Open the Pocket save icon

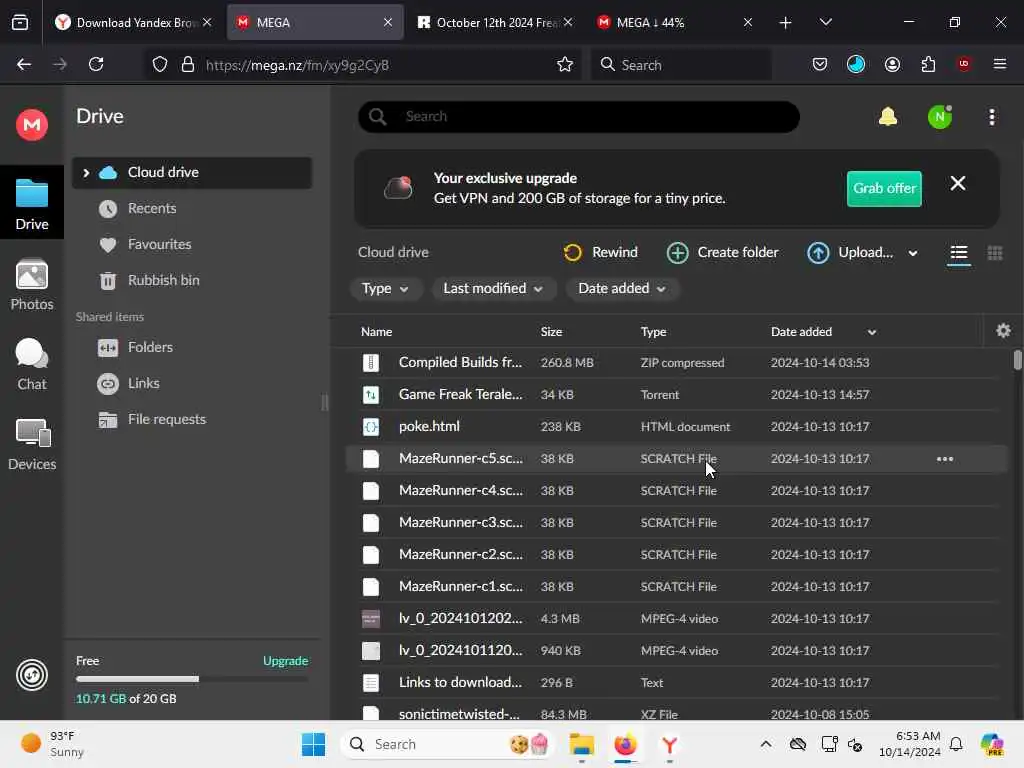pos(820,64)
